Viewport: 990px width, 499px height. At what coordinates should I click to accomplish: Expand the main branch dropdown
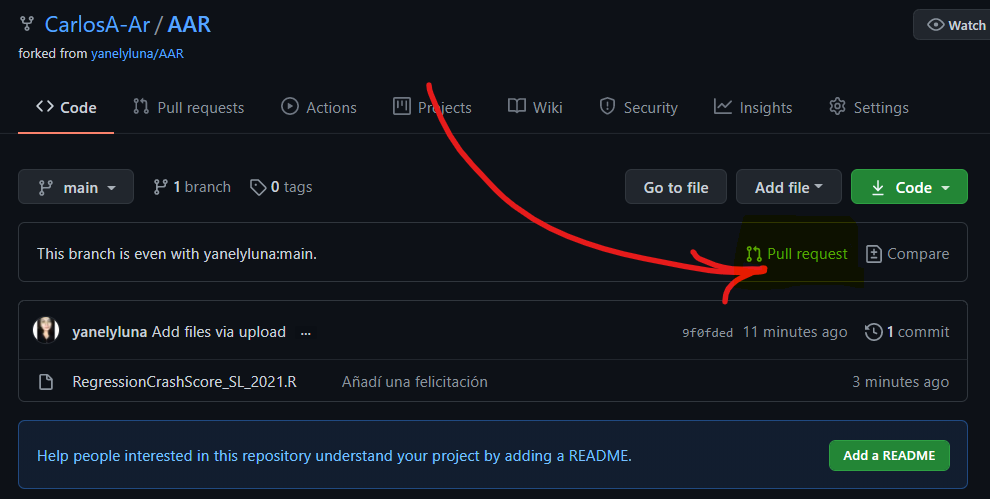(76, 187)
